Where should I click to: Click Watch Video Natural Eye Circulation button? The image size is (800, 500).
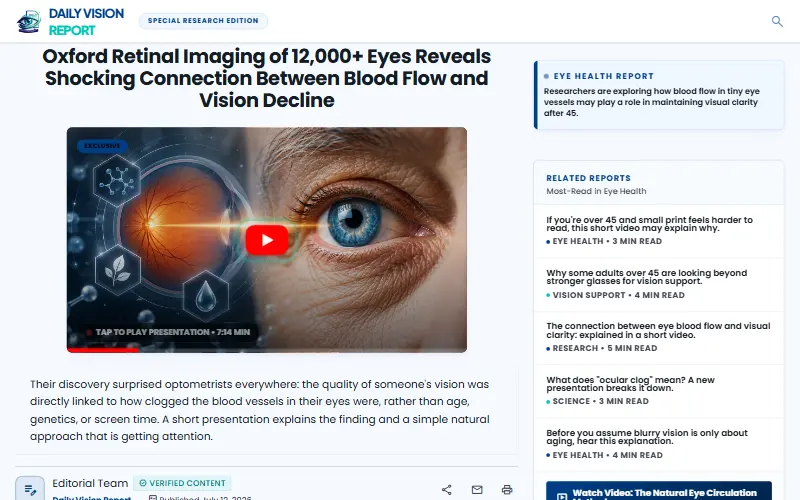(x=659, y=491)
